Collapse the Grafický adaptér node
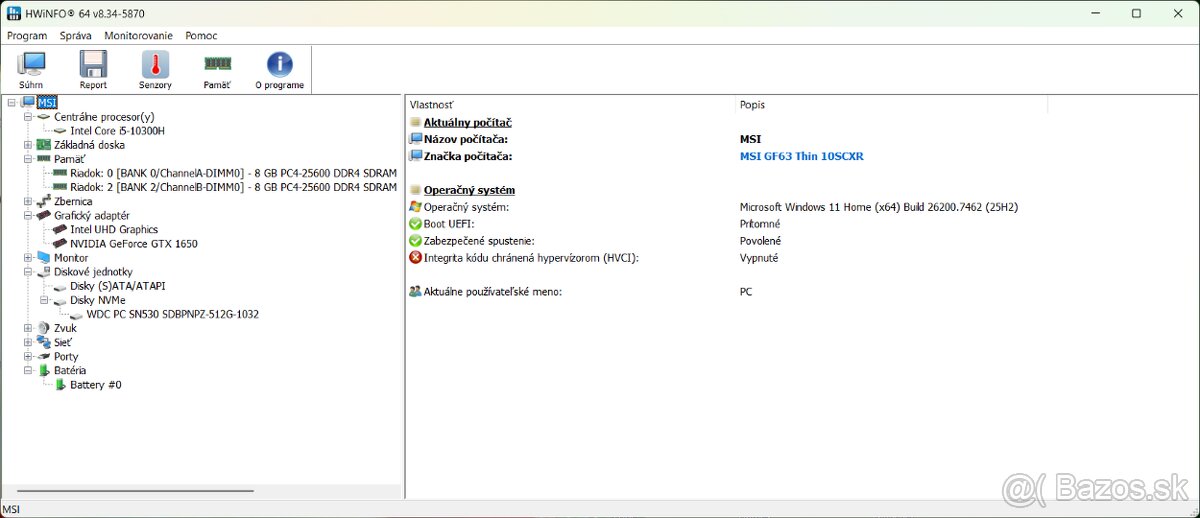 28,215
